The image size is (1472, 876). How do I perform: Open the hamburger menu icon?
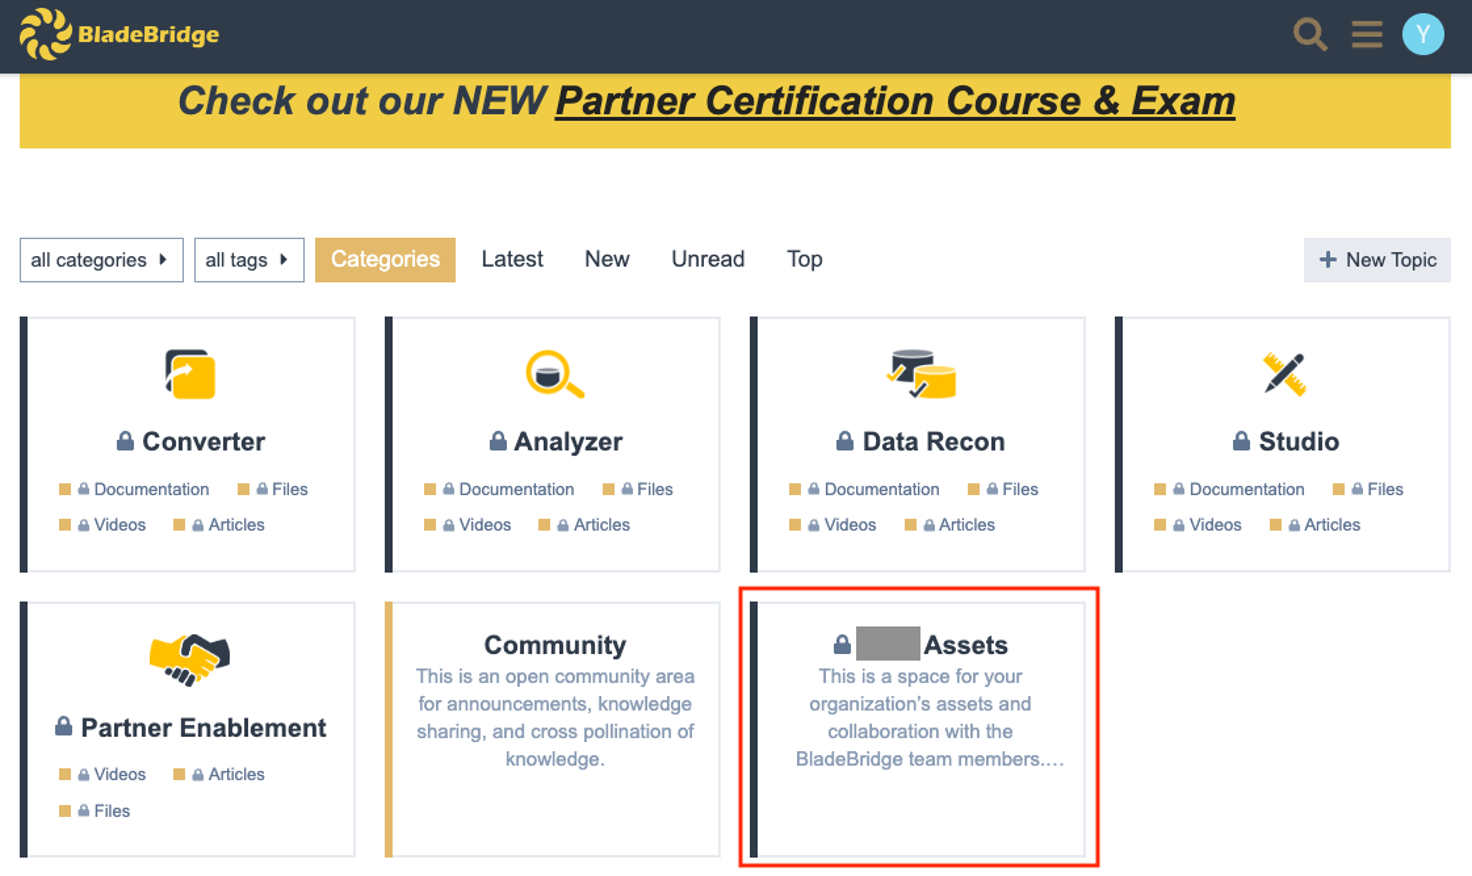1367,35
